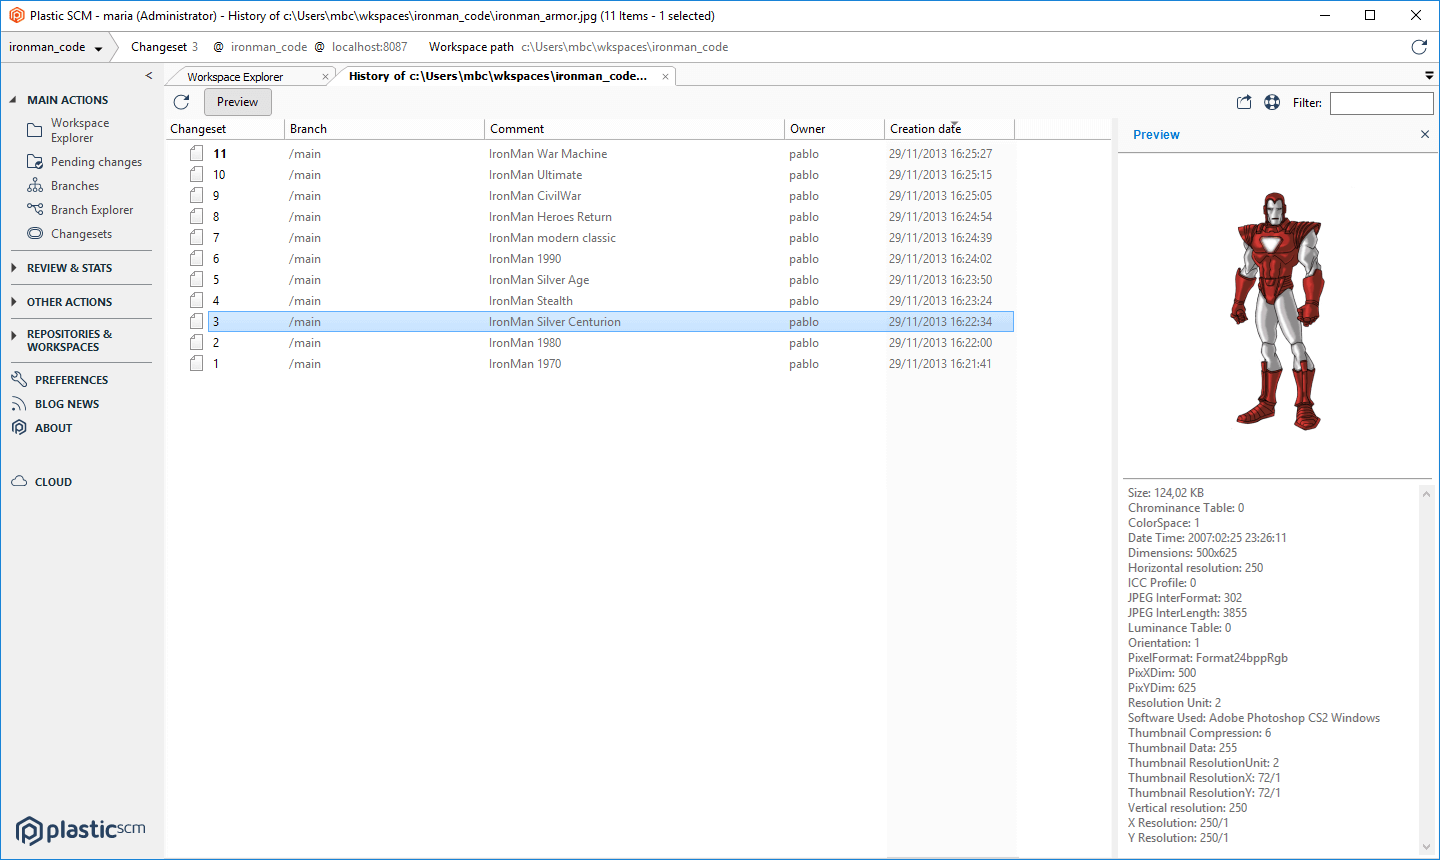The height and width of the screenshot is (860, 1440).
Task: Open the tab list dropdown arrow
Action: pyautogui.click(x=1429, y=76)
